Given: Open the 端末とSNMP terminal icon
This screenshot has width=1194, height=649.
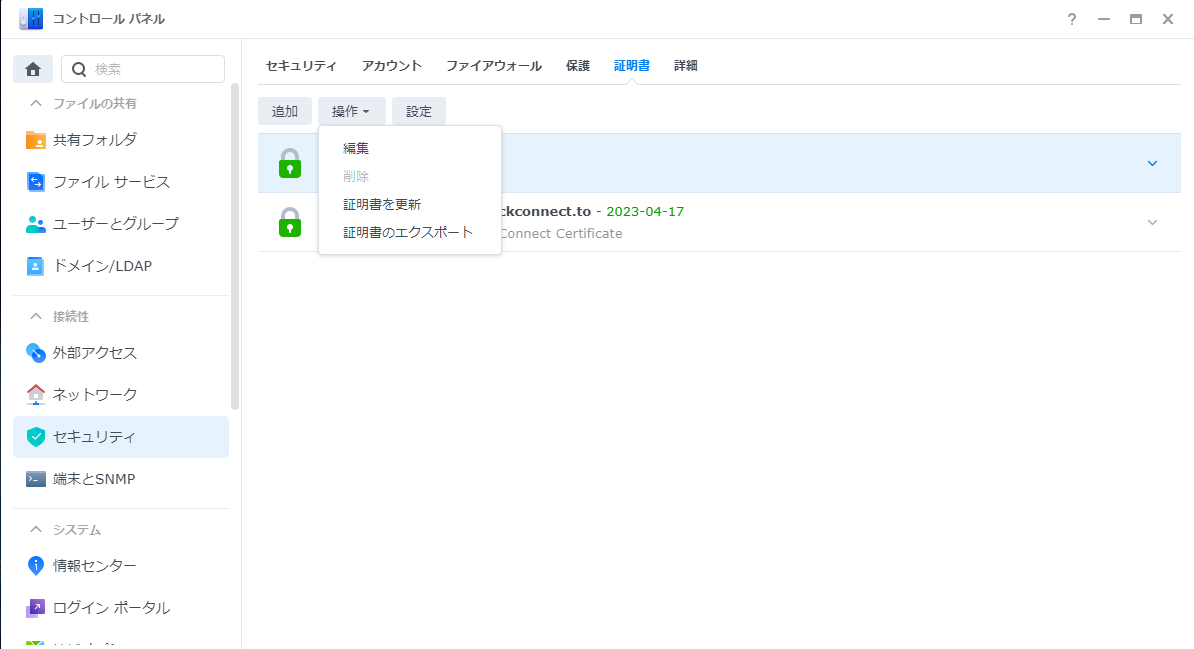Looking at the screenshot, I should (36, 479).
